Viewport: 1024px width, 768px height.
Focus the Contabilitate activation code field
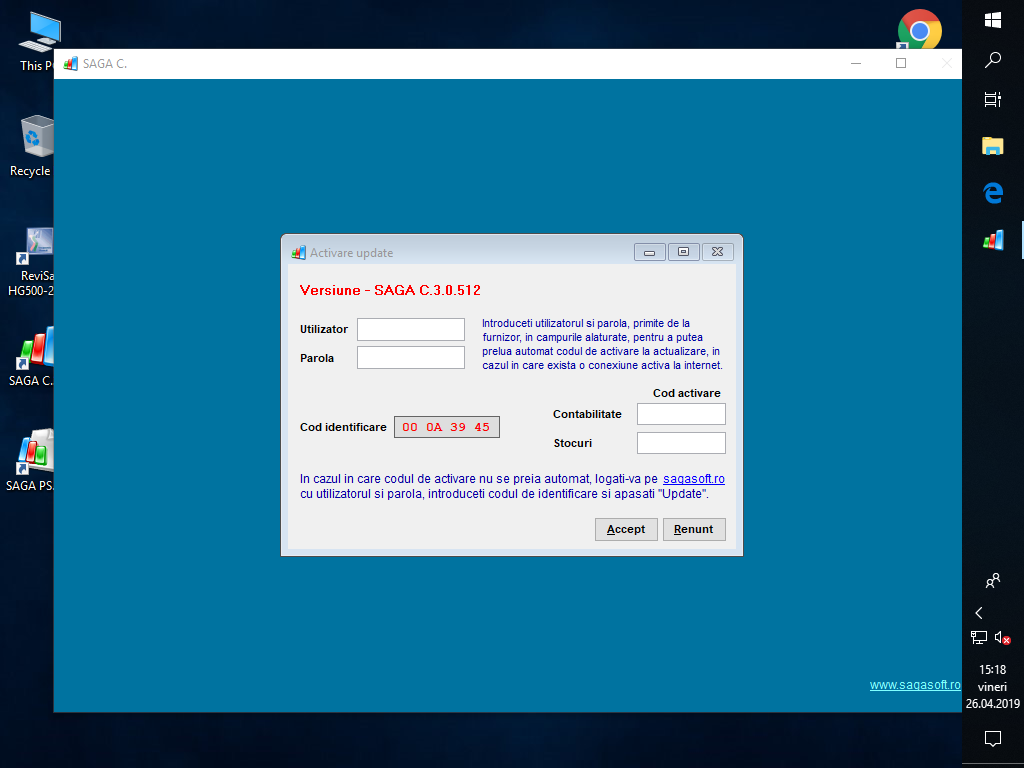point(681,414)
